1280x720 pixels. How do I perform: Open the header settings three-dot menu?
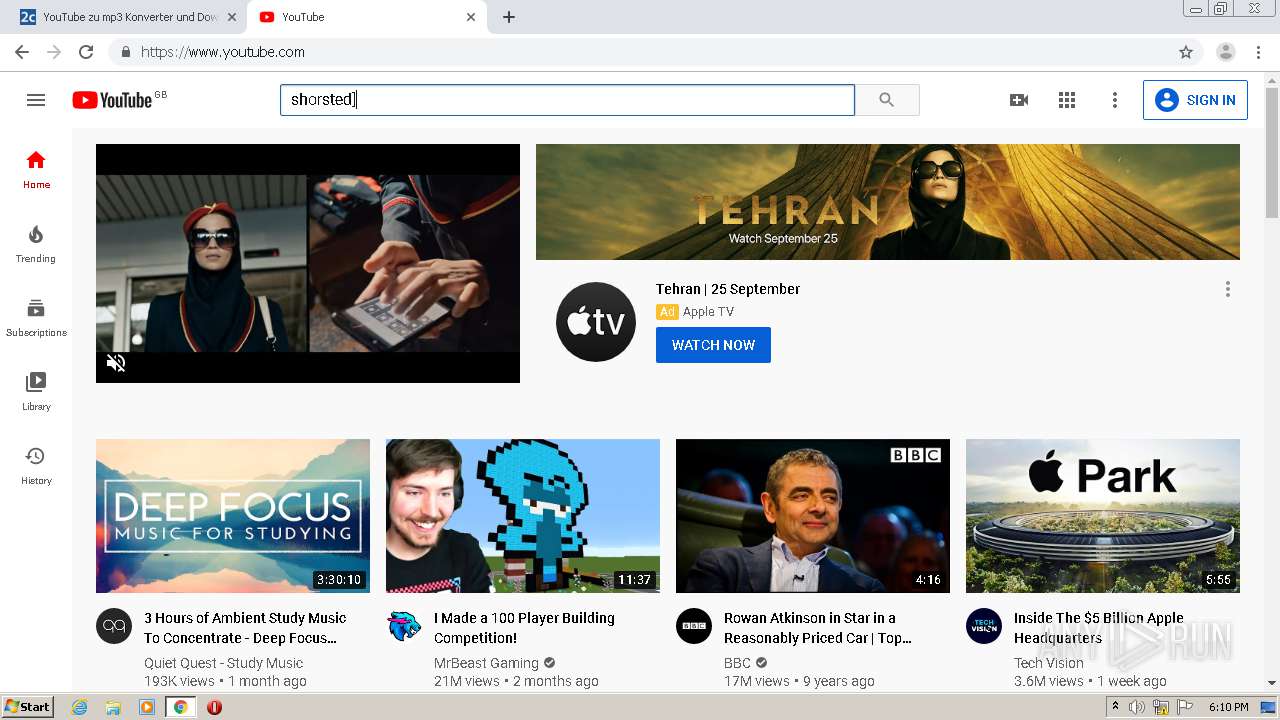(1115, 100)
